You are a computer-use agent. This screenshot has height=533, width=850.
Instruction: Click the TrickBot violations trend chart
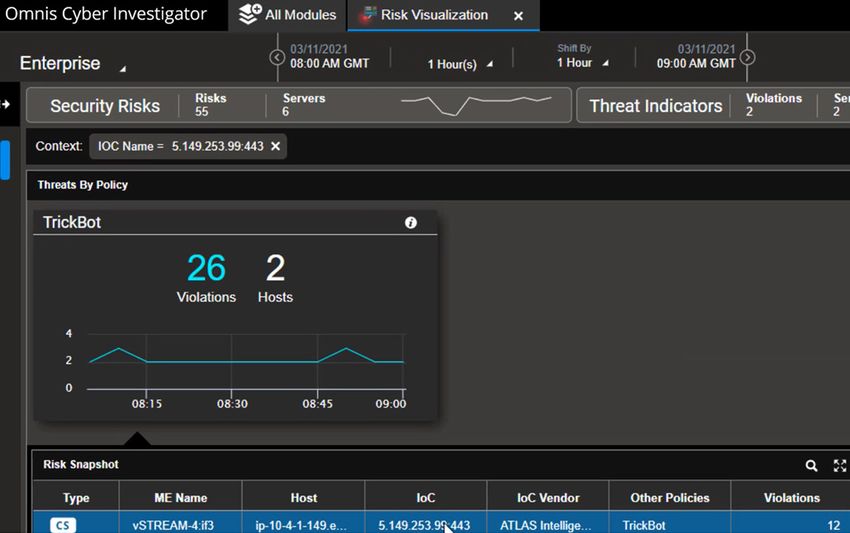(x=246, y=362)
